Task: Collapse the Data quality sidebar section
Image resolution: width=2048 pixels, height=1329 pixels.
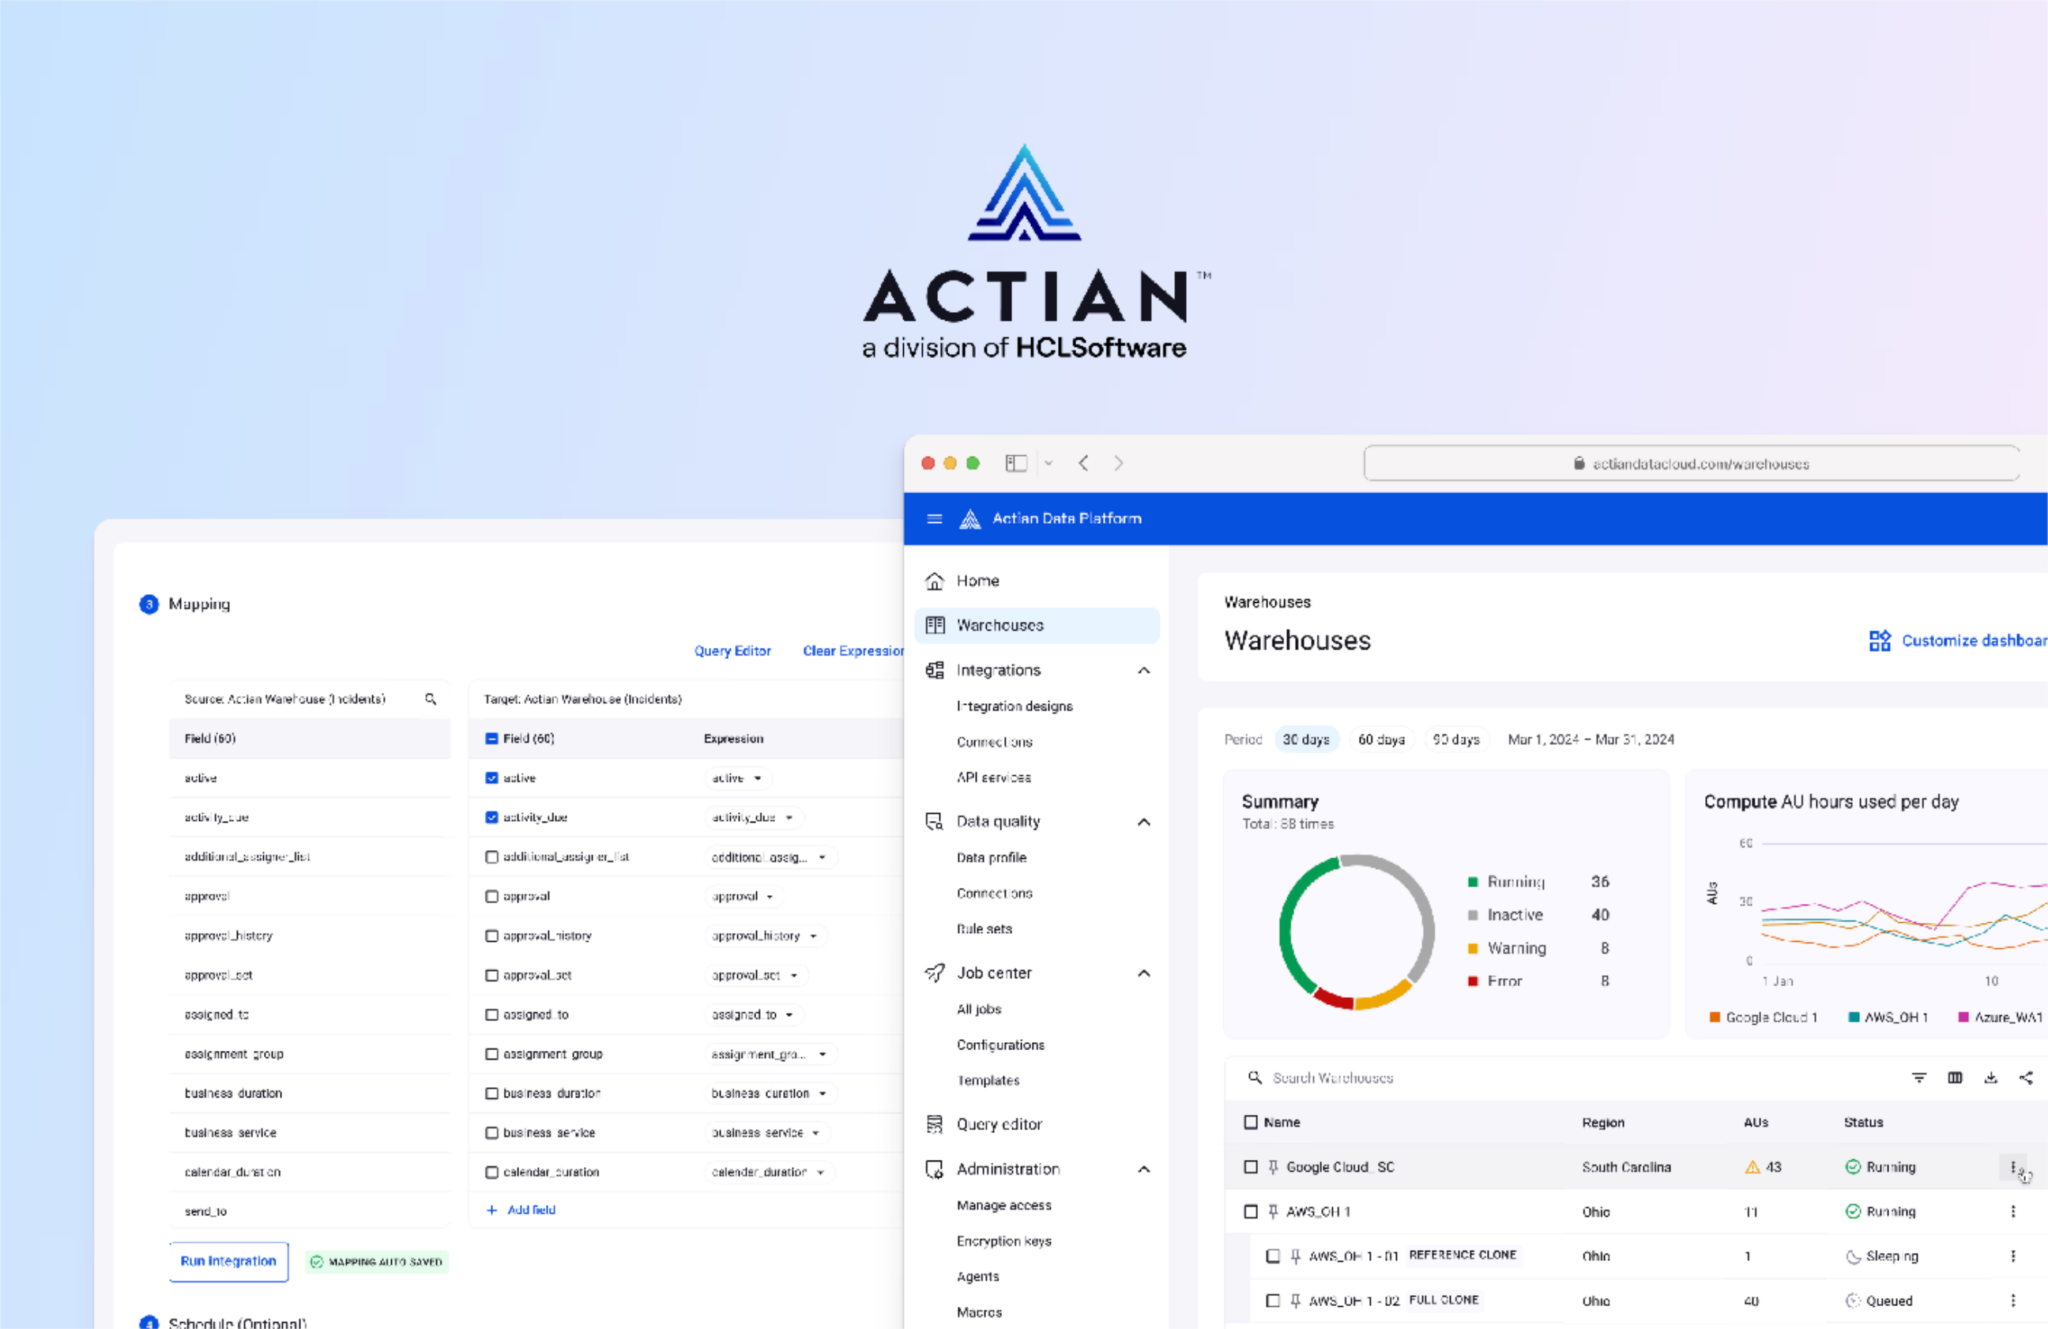Action: [1143, 822]
